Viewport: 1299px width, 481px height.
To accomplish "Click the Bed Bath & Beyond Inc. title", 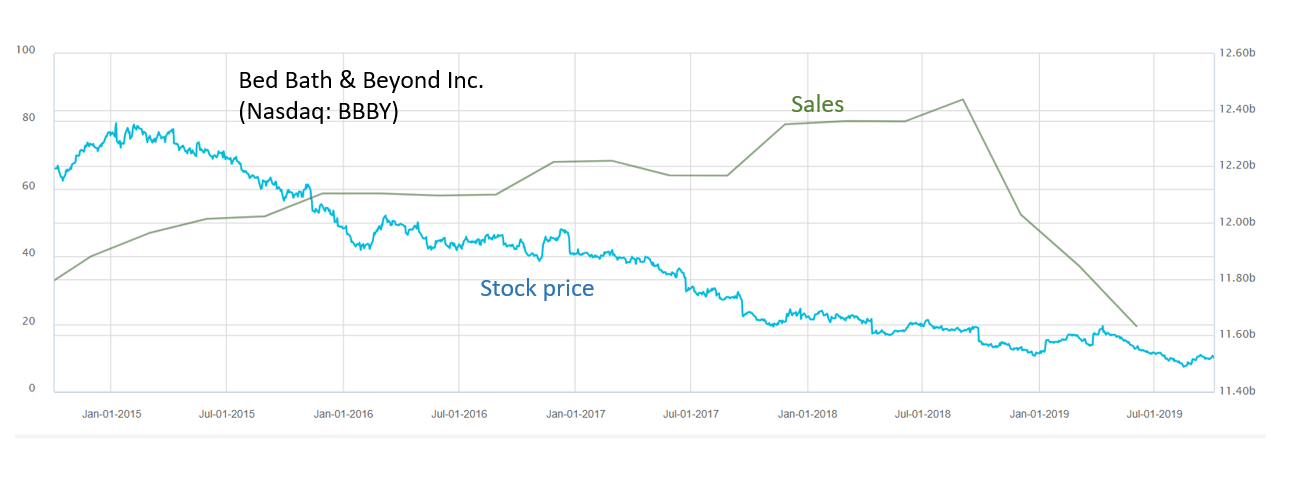I will point(361,81).
